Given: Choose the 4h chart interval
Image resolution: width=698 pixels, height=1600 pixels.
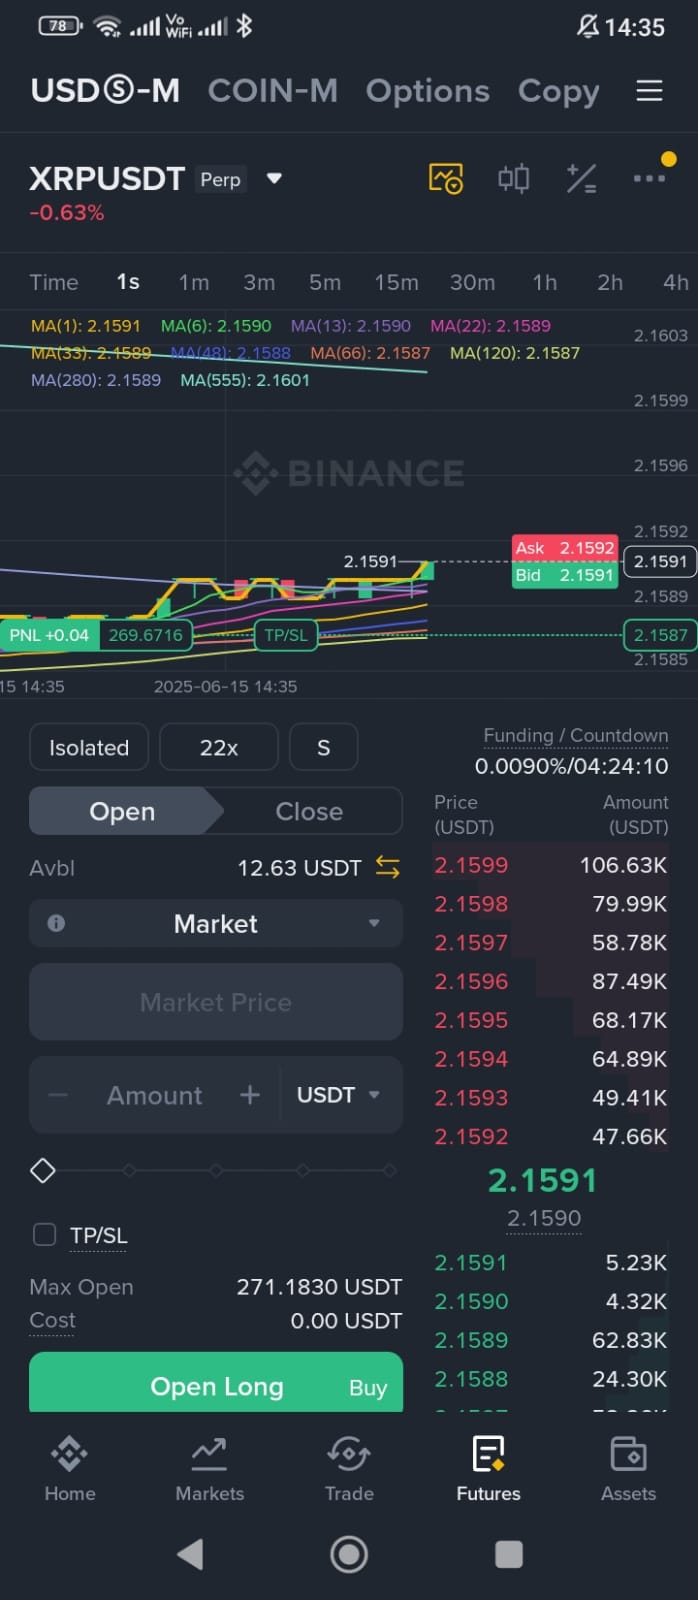Looking at the screenshot, I should click(676, 282).
